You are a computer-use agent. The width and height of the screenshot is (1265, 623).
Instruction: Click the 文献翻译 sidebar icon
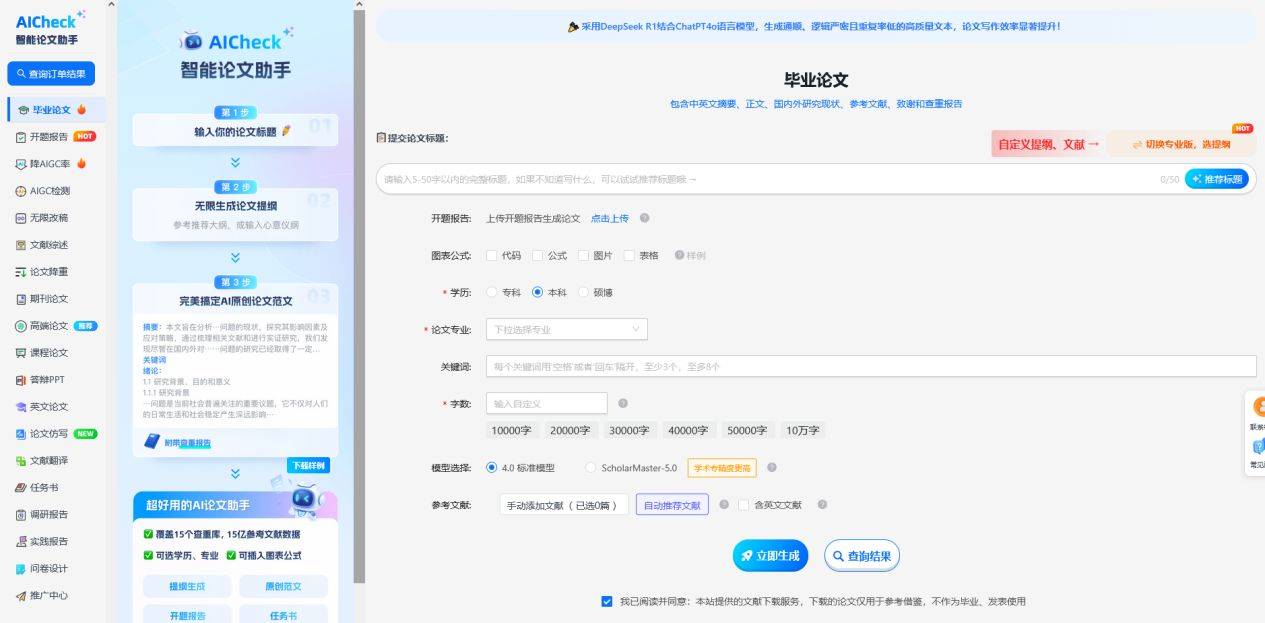point(45,460)
